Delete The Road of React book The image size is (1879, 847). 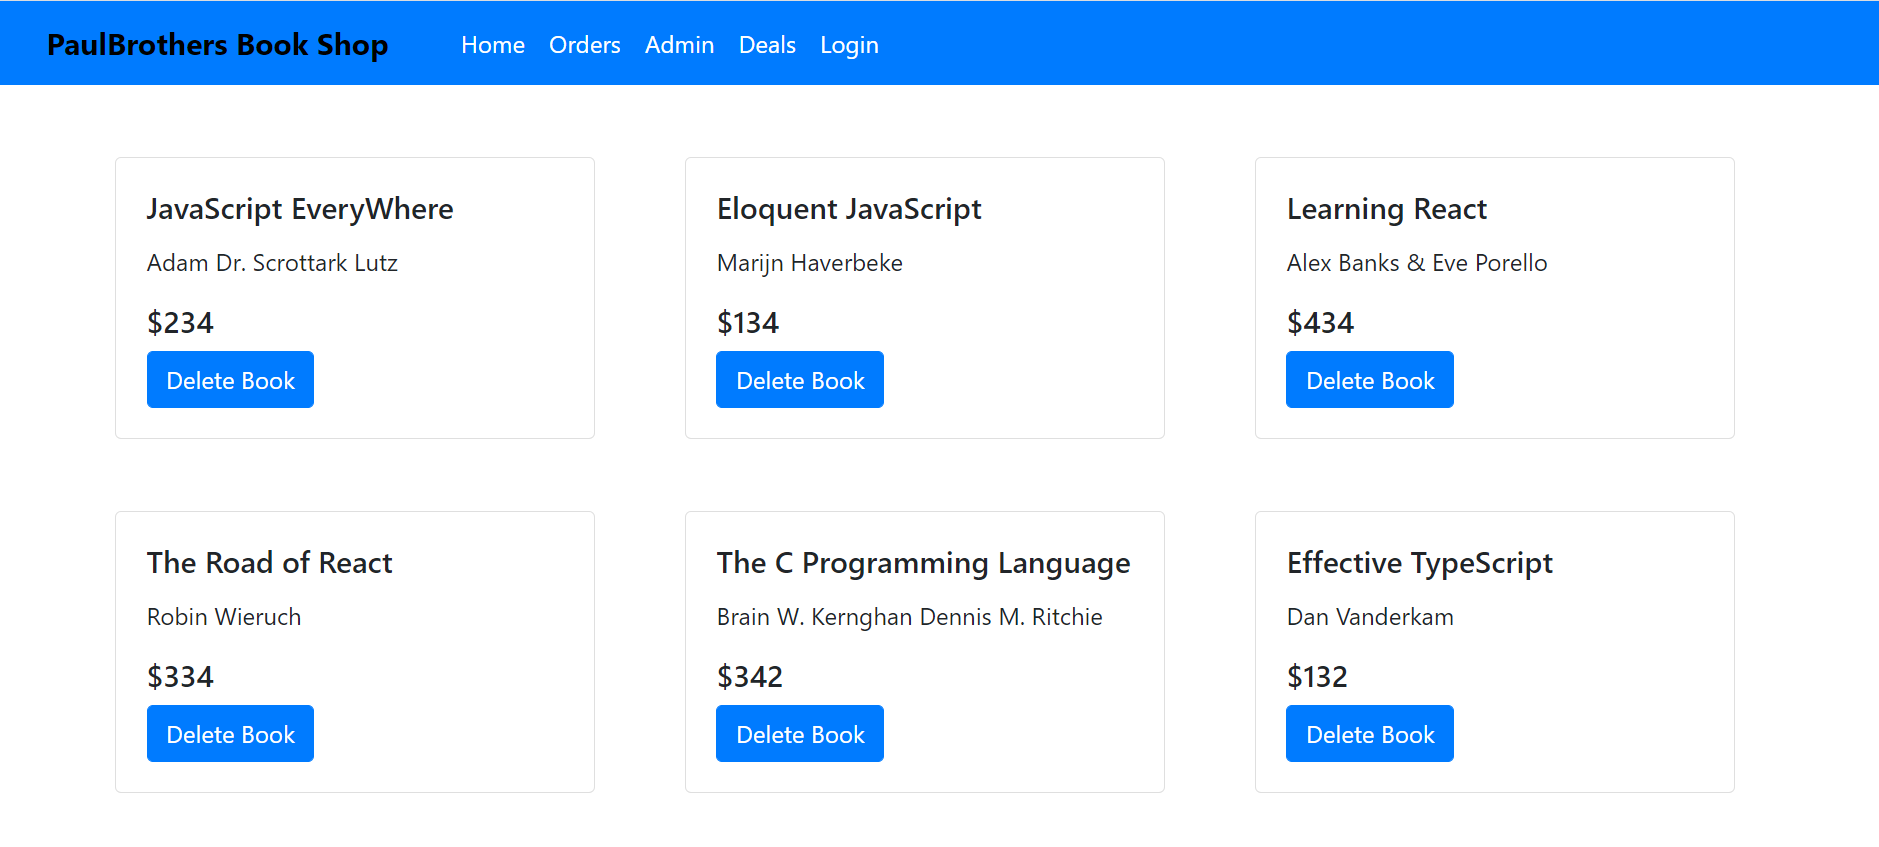click(x=230, y=734)
